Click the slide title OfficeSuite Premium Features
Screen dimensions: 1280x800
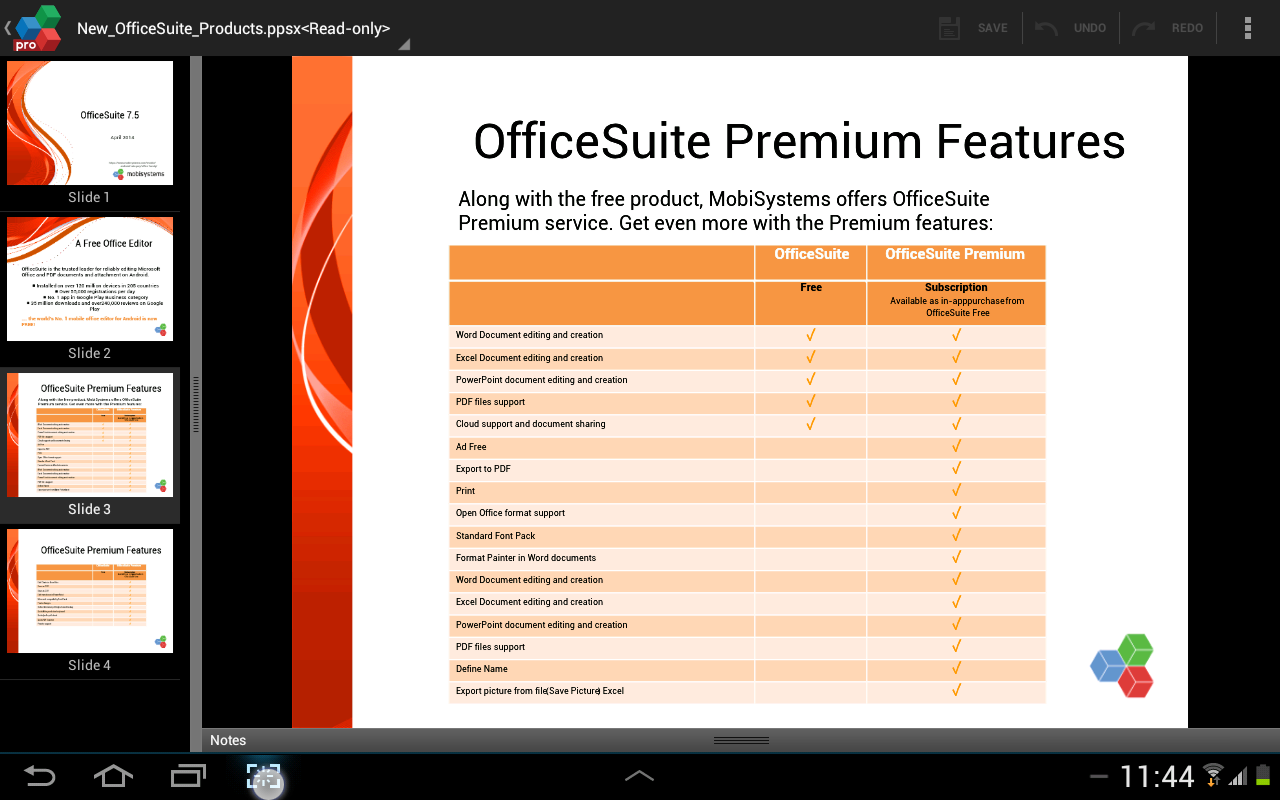799,141
